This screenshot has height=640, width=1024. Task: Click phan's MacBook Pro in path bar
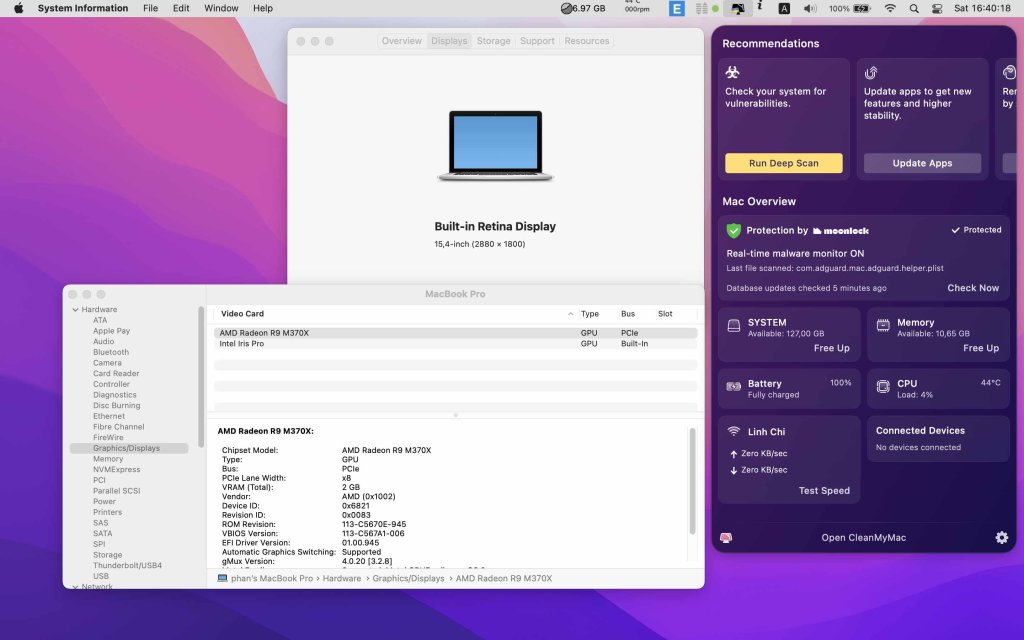click(272, 579)
